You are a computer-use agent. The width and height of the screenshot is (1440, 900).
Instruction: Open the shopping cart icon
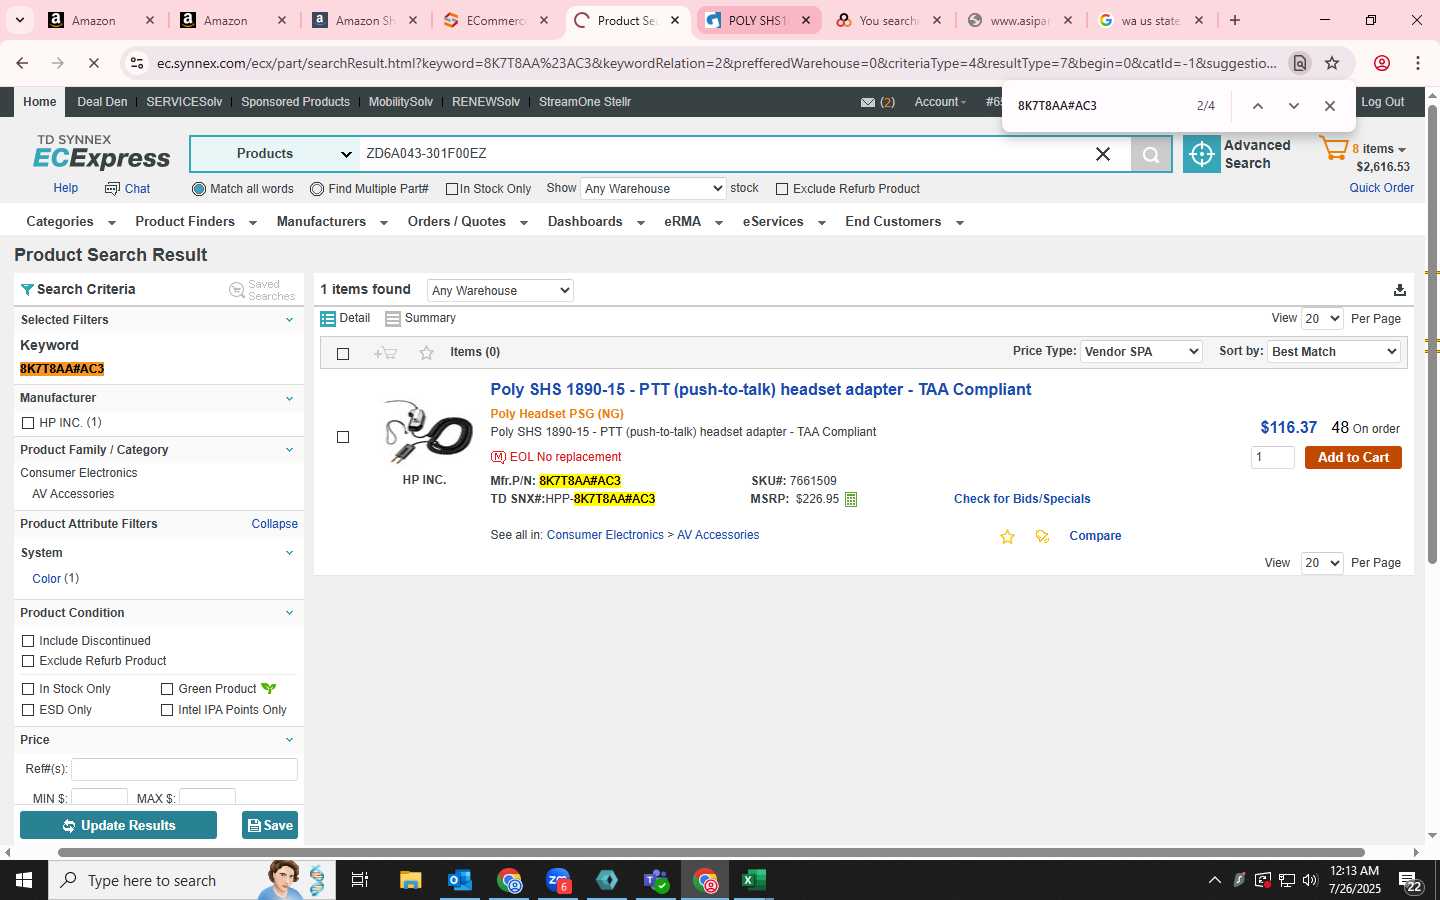[x=1333, y=149]
